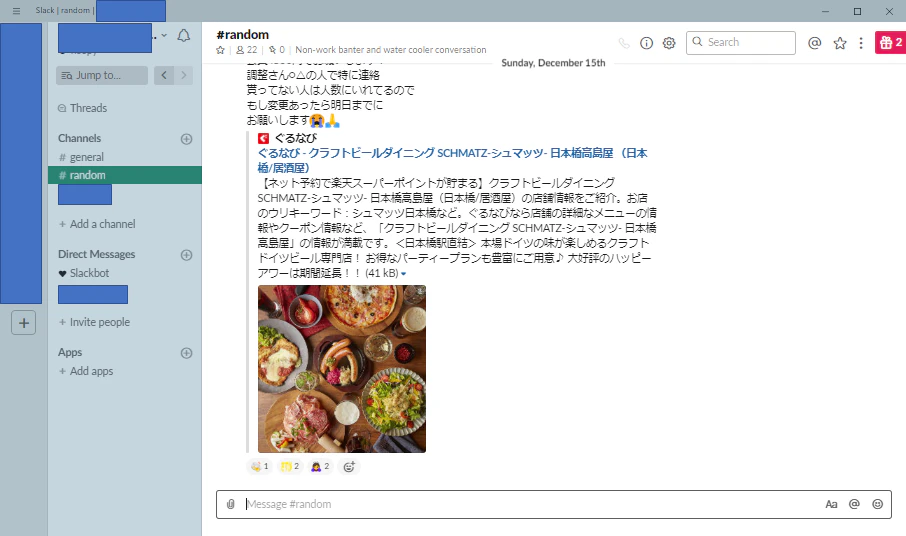906x536 pixels.
Task: Click Invite people link
Action: [x=94, y=322]
